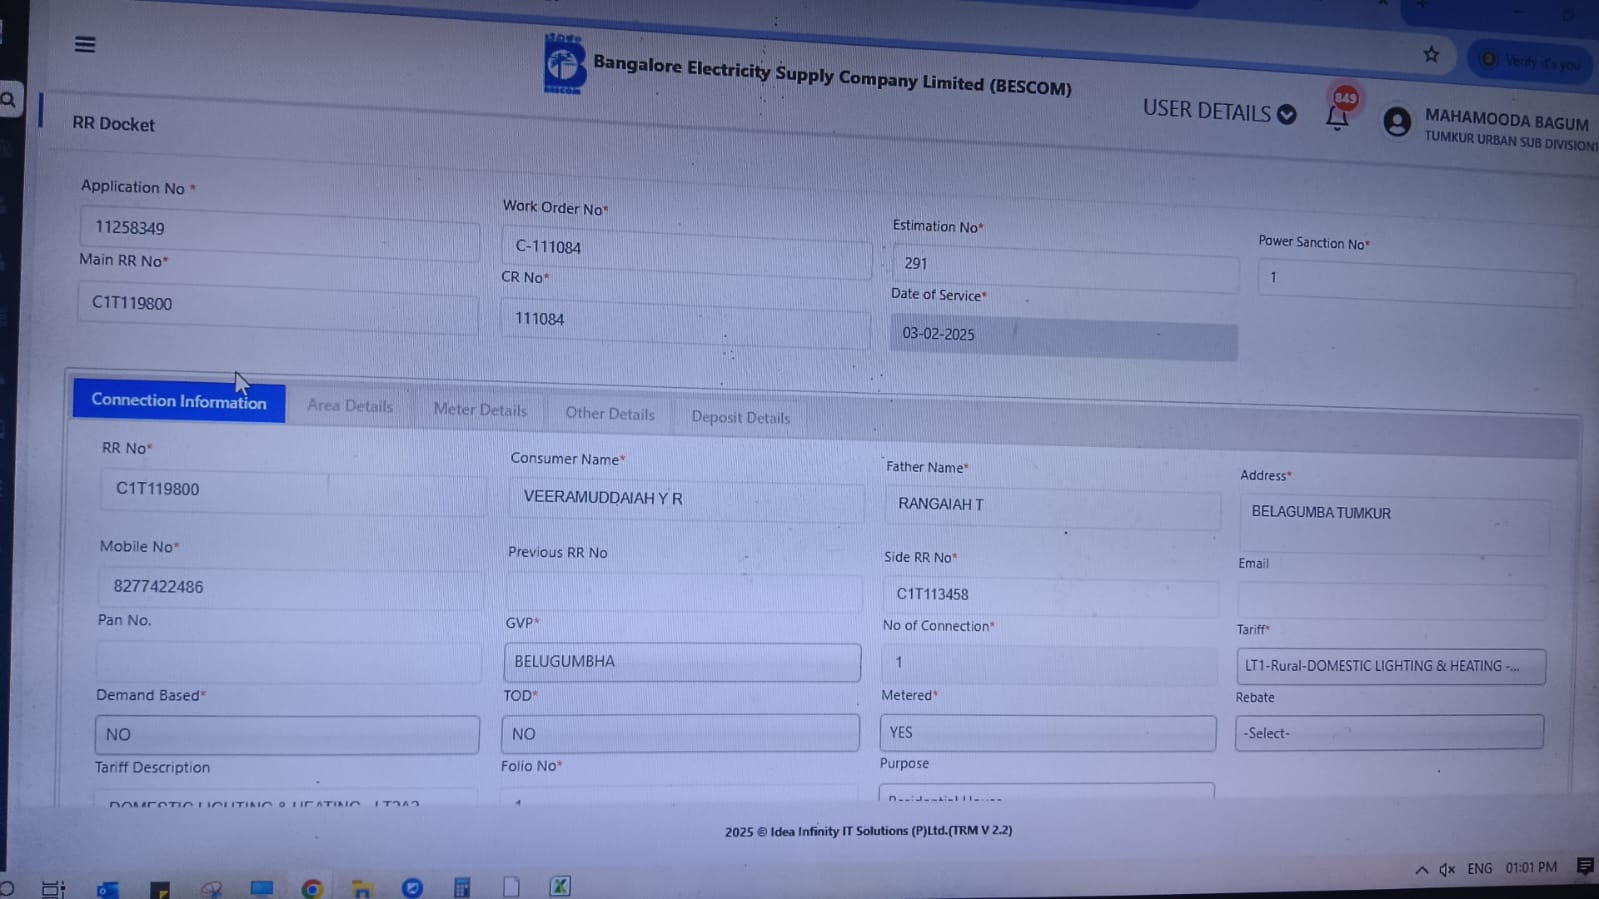
Task: Switch to the Area Details tab
Action: (x=350, y=406)
